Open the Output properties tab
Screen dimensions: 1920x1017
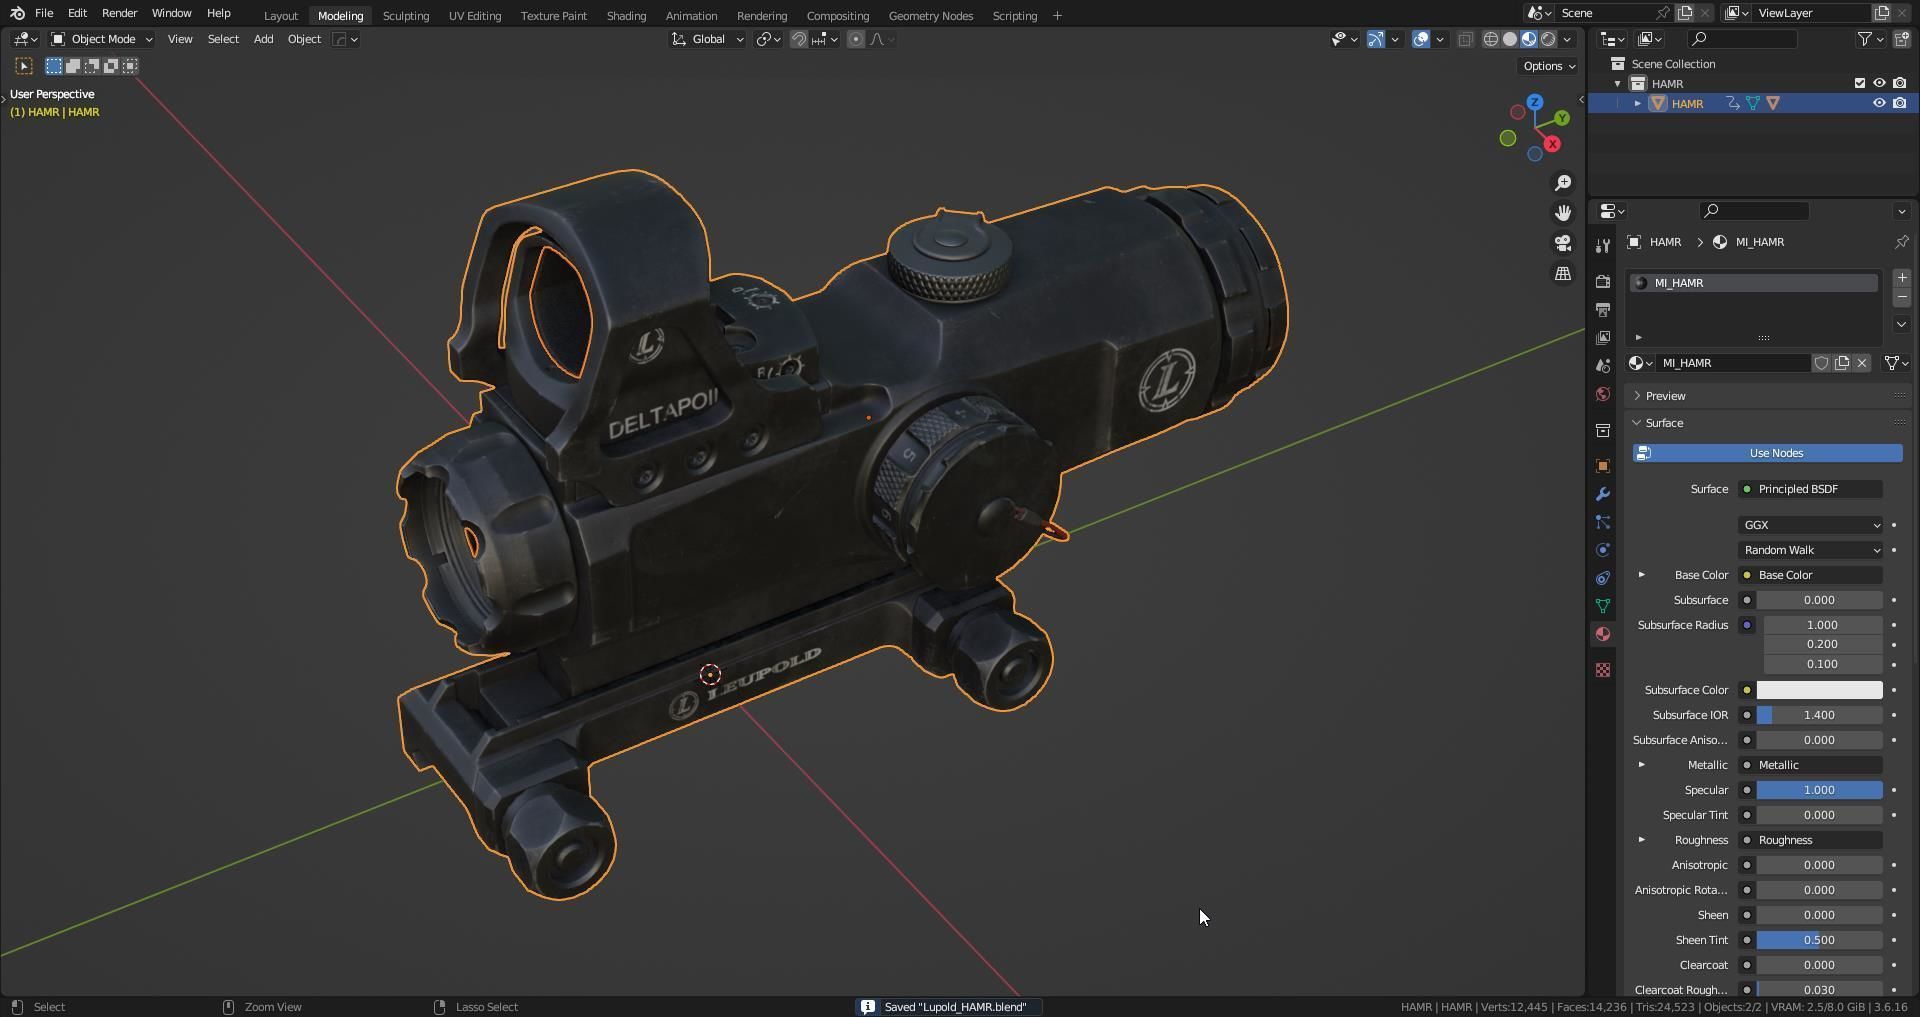pos(1603,310)
